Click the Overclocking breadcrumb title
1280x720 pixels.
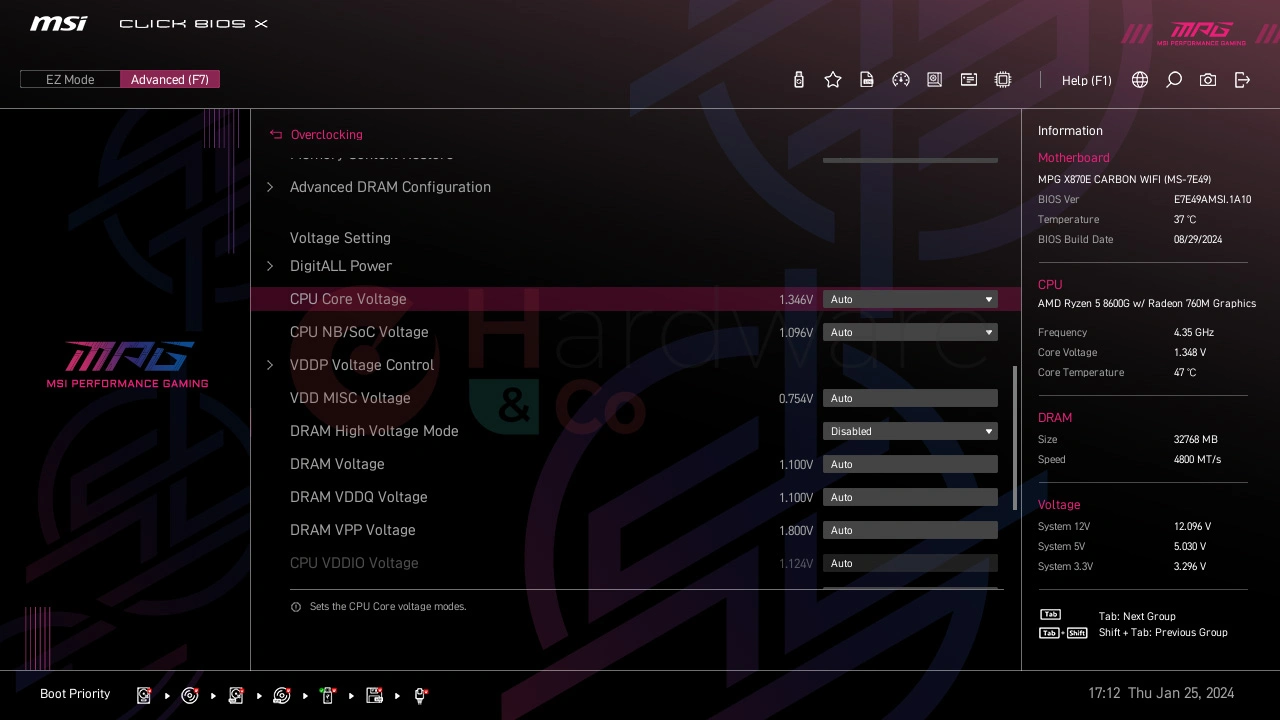coord(327,135)
